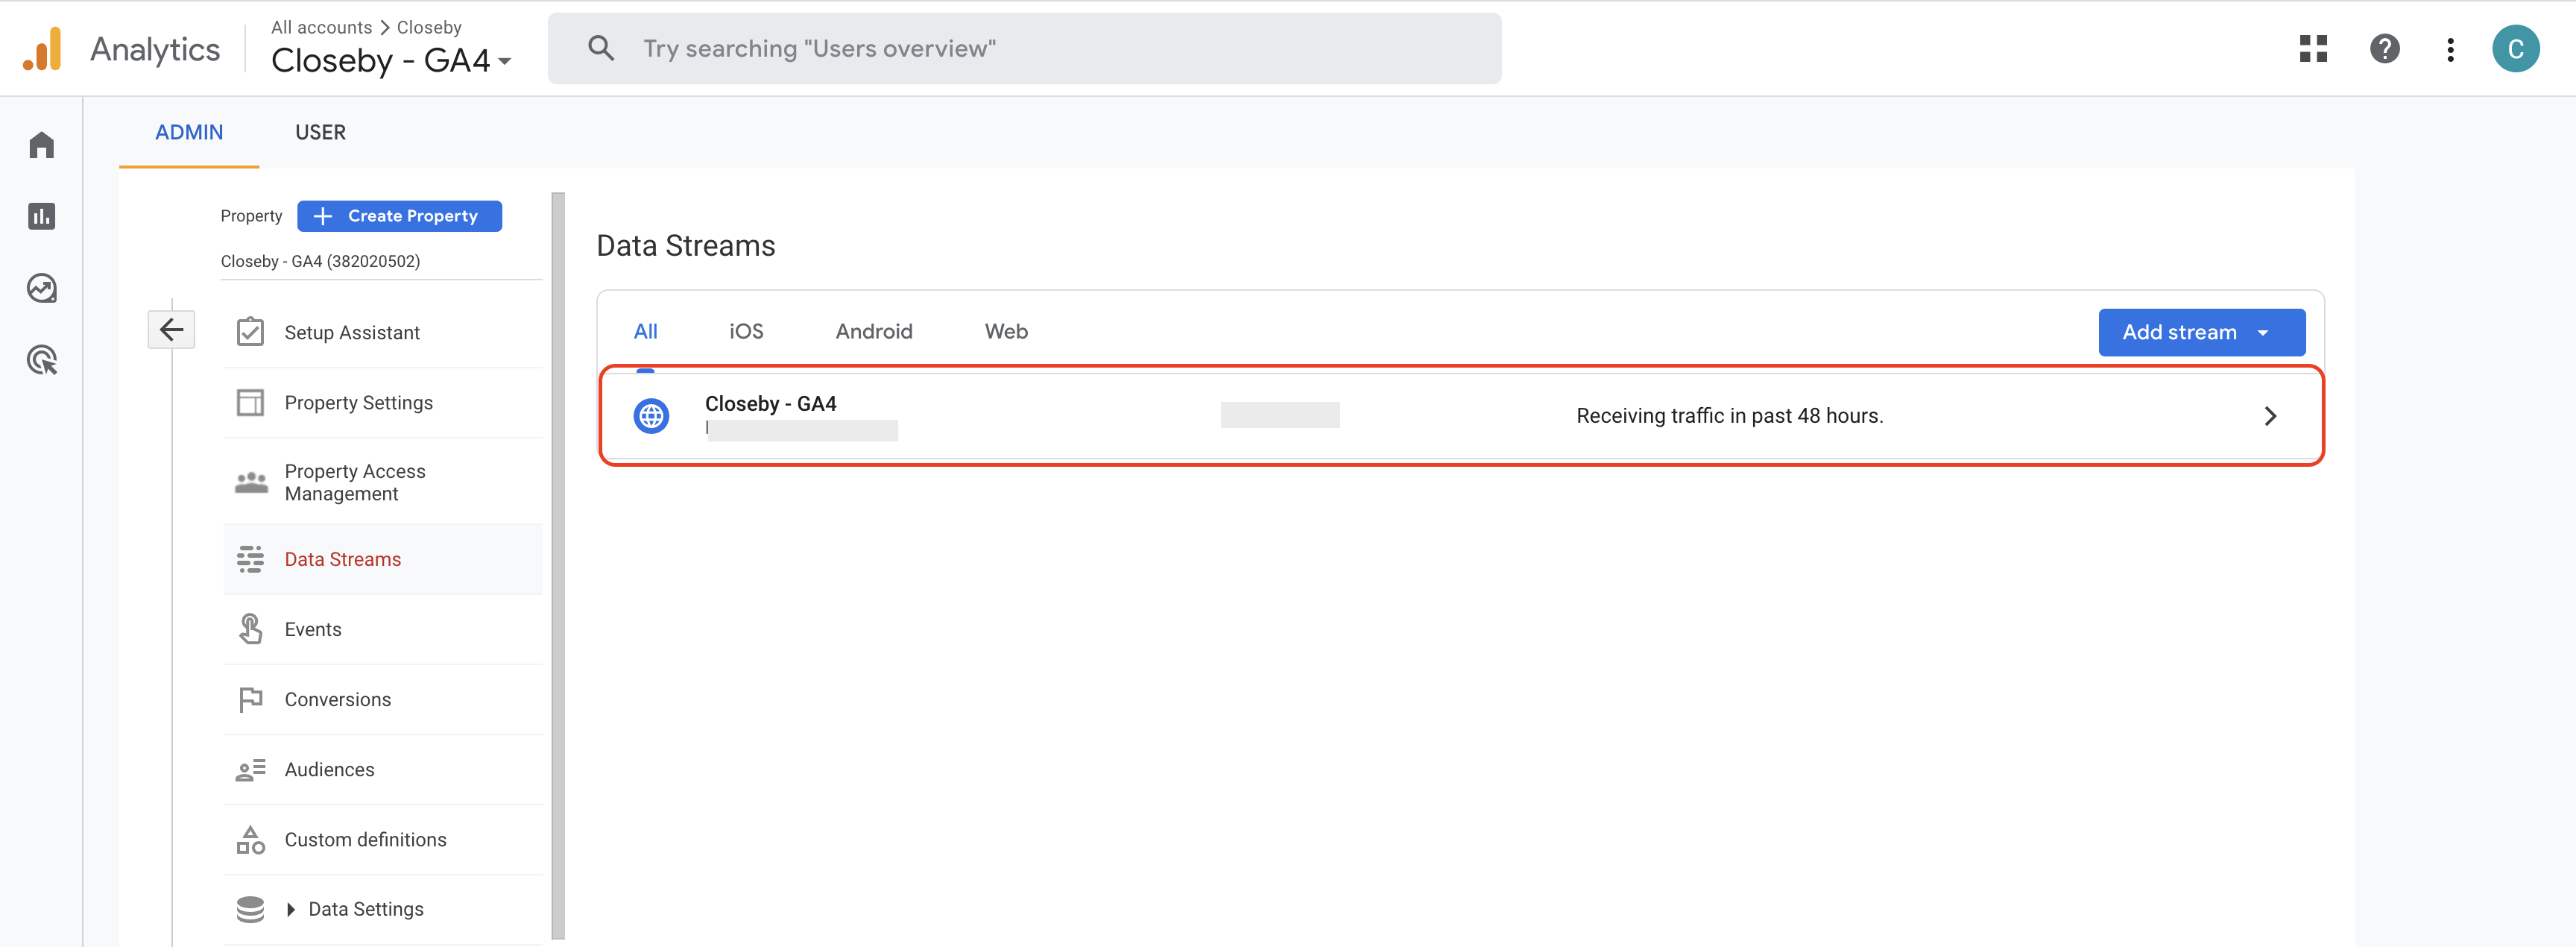Open the Advertising cursor icon in sidebar

41,360
